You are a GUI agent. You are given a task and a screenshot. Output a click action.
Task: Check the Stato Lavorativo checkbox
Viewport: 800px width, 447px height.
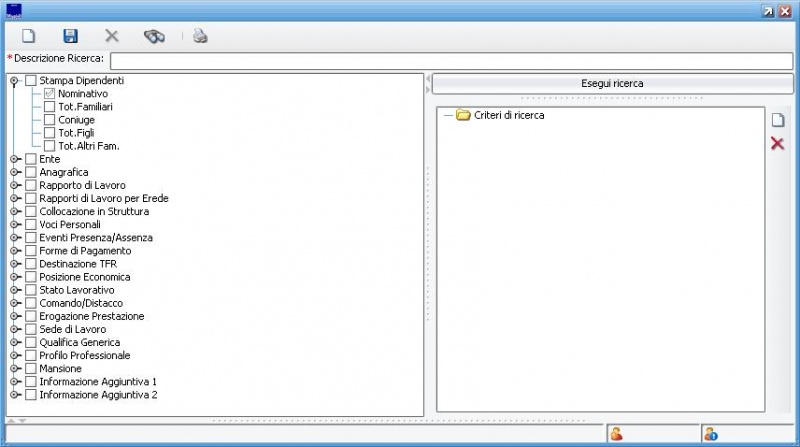[x=31, y=290]
